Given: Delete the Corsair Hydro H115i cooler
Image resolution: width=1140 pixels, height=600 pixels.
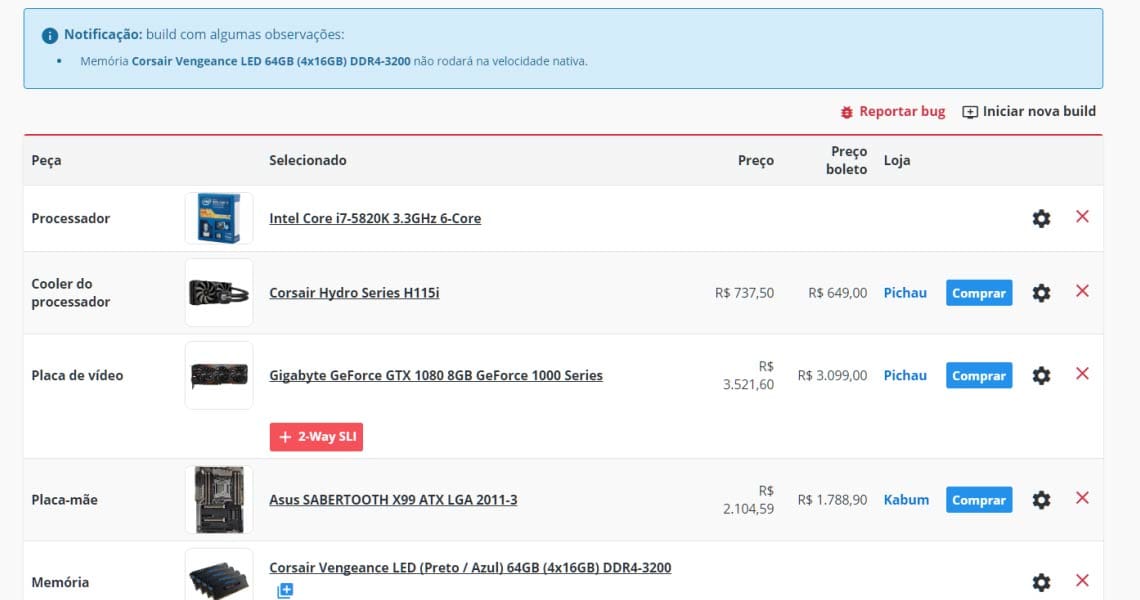Looking at the screenshot, I should click(1082, 292).
